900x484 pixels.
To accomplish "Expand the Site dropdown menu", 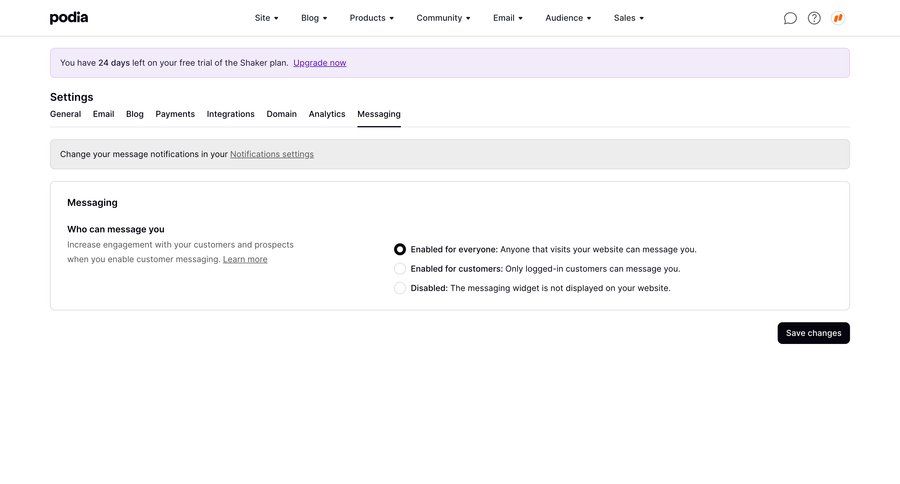I will (x=266, y=18).
